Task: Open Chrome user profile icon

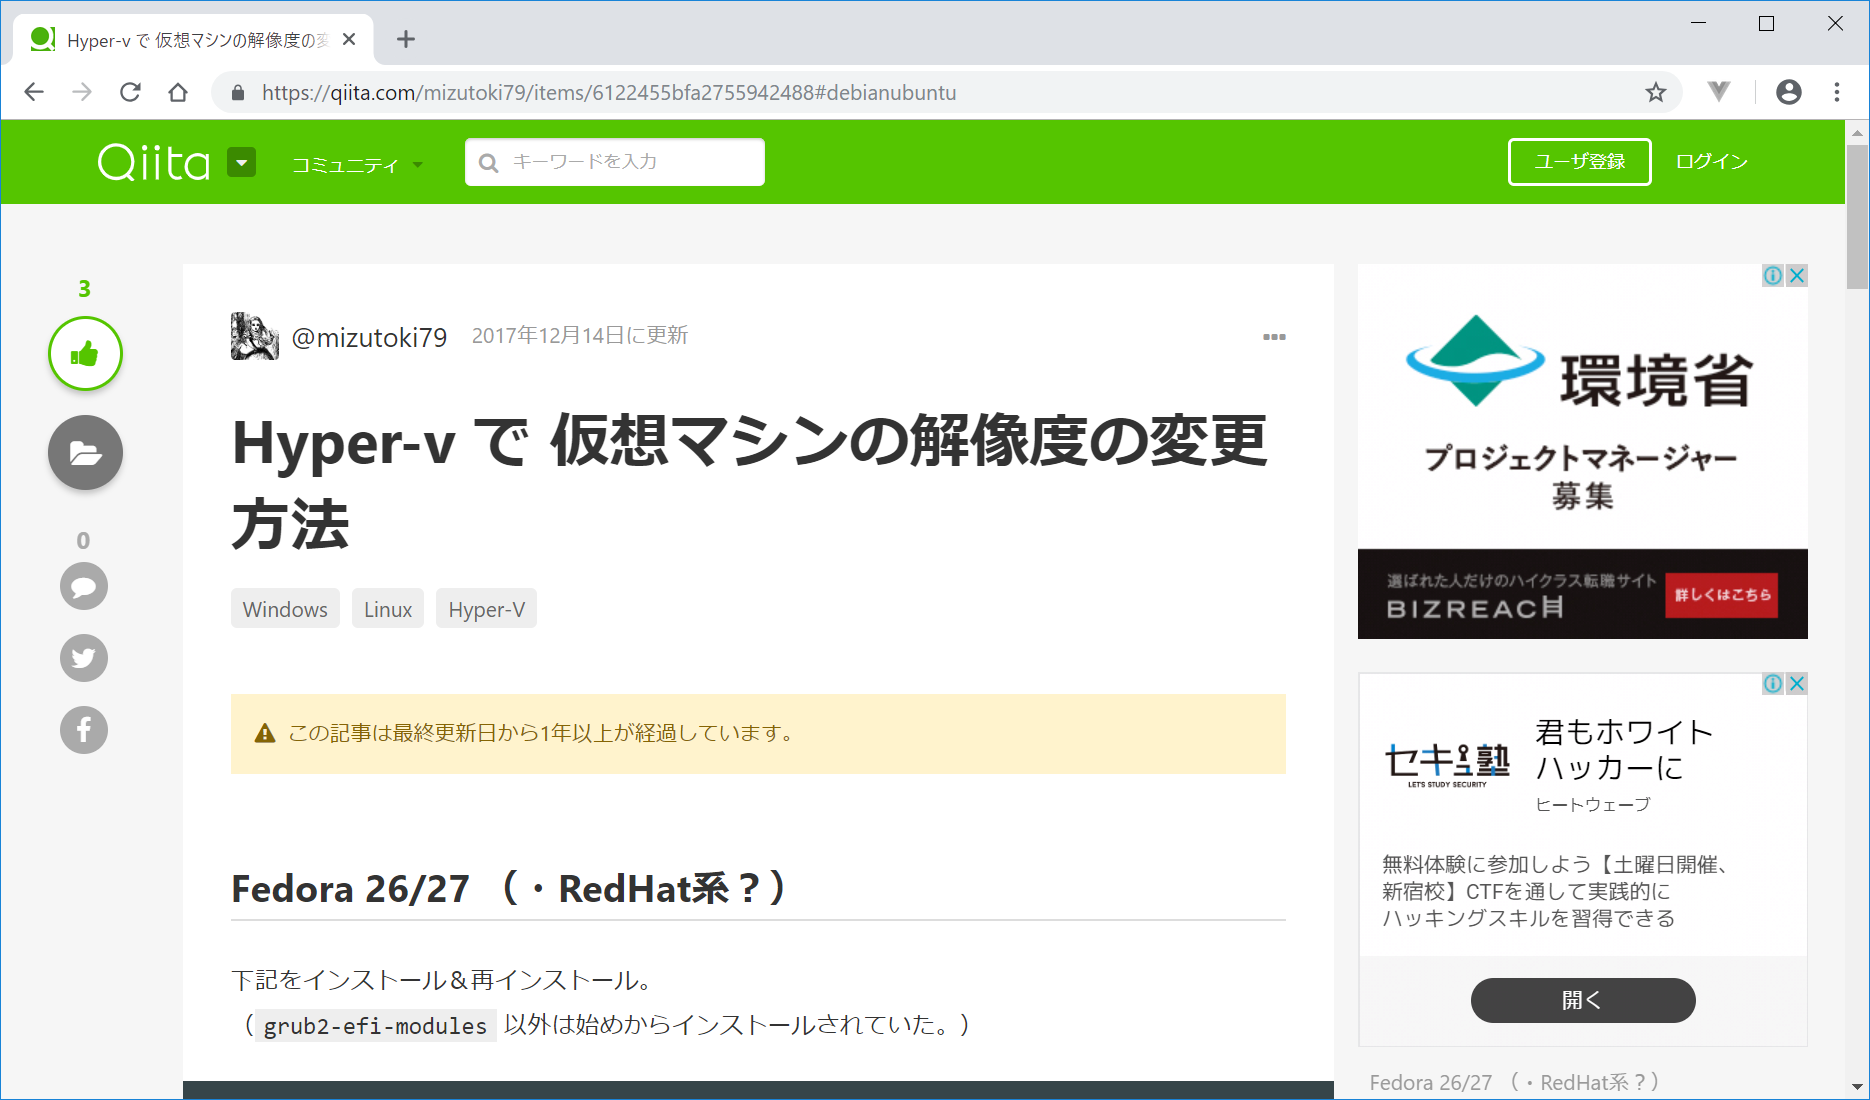Action: [x=1788, y=93]
